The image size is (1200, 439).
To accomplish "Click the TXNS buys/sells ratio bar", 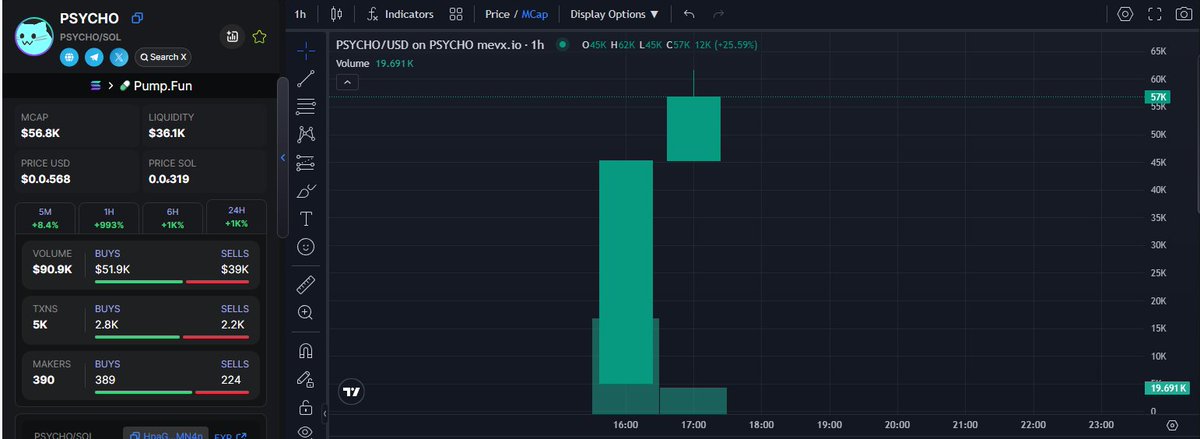I will tap(172, 337).
